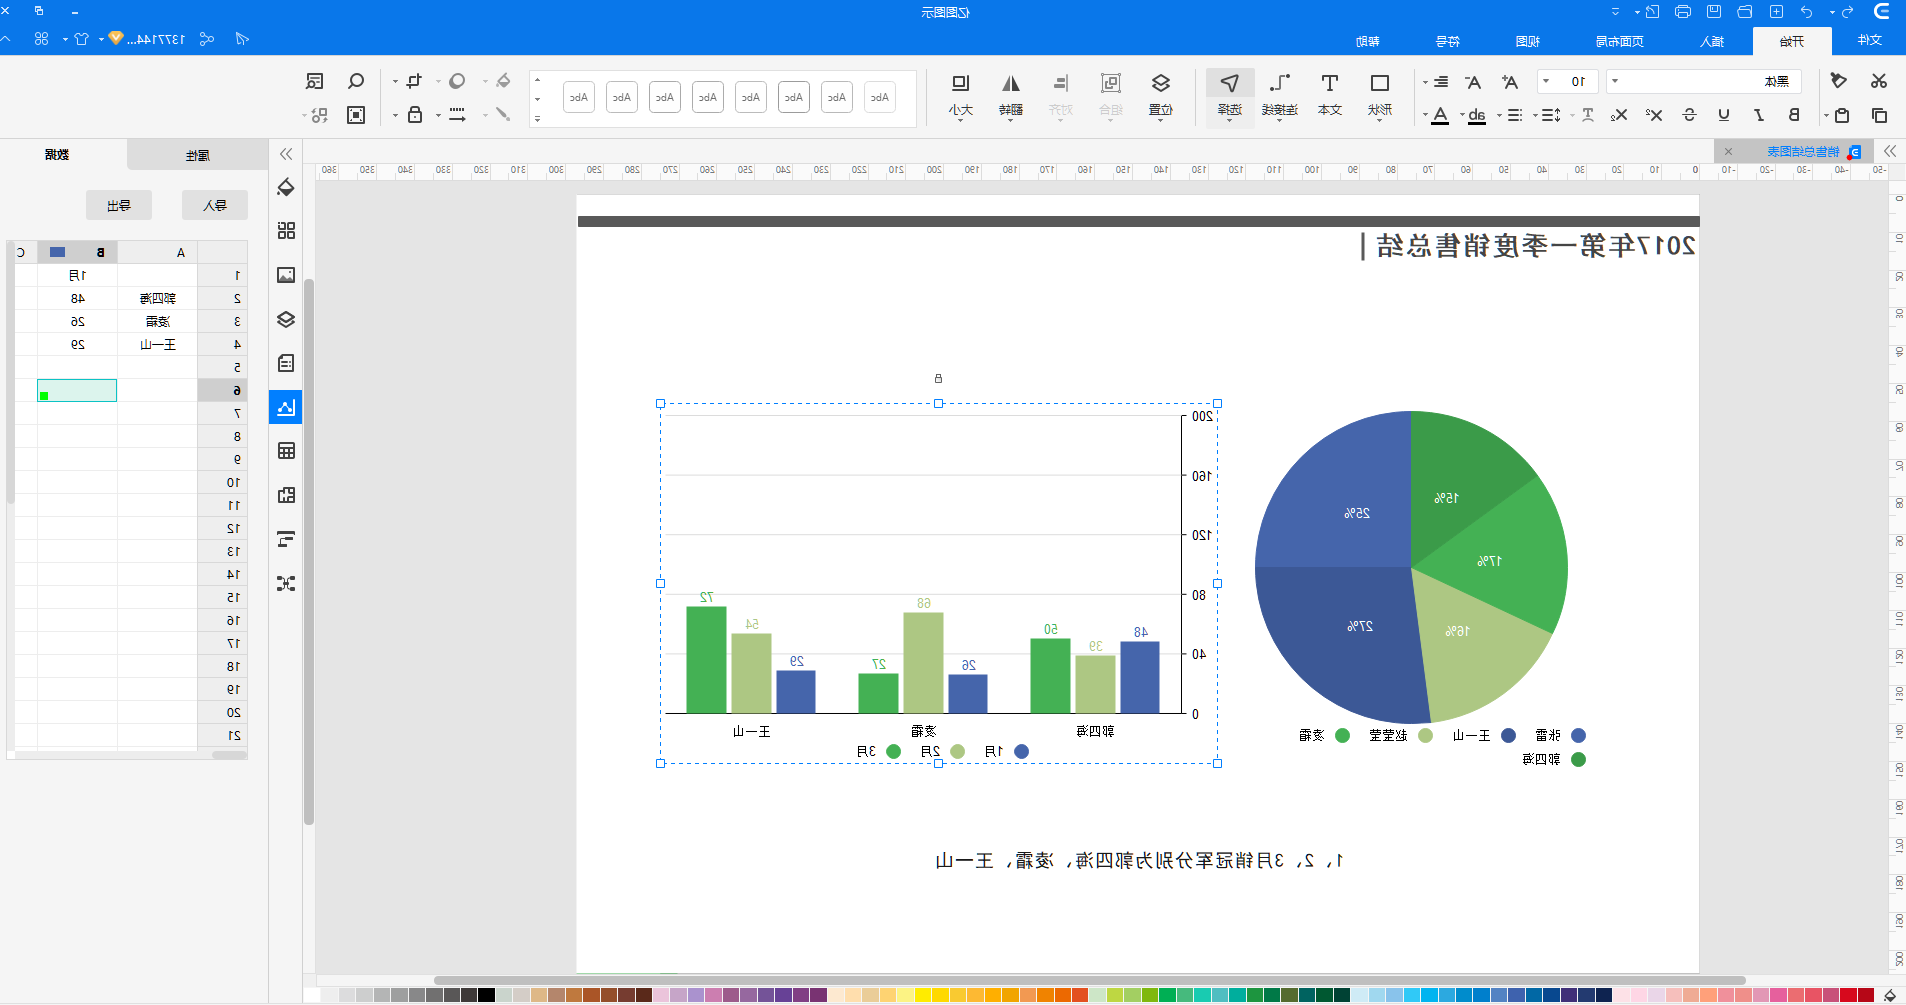Expand the shape style gallery
The width and height of the screenshot is (1906, 1005).
537,119
